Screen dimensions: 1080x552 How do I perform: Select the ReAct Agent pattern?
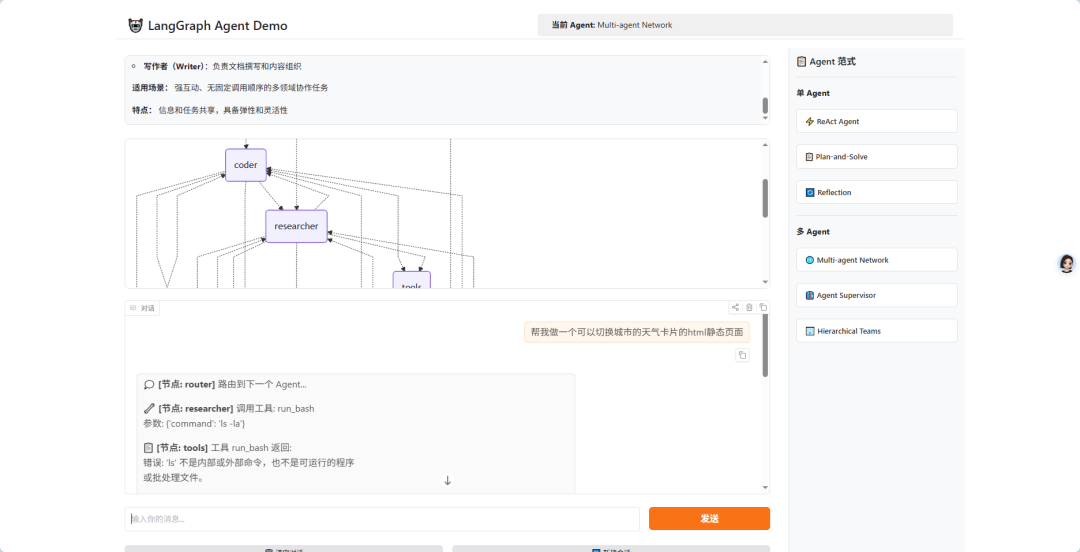(877, 121)
